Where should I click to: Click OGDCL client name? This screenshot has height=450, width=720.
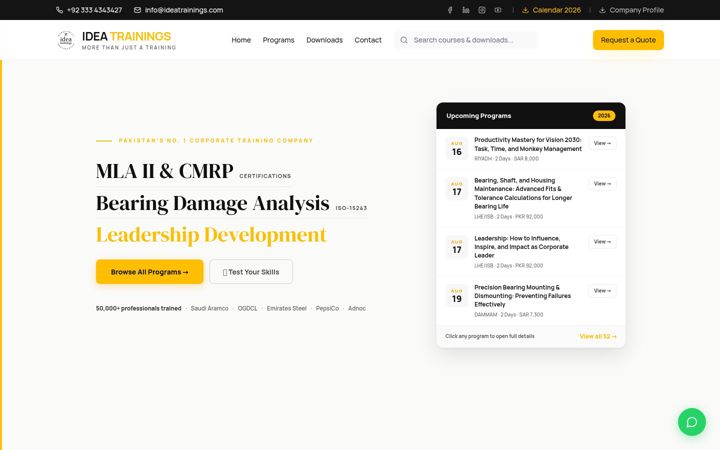[x=248, y=309]
